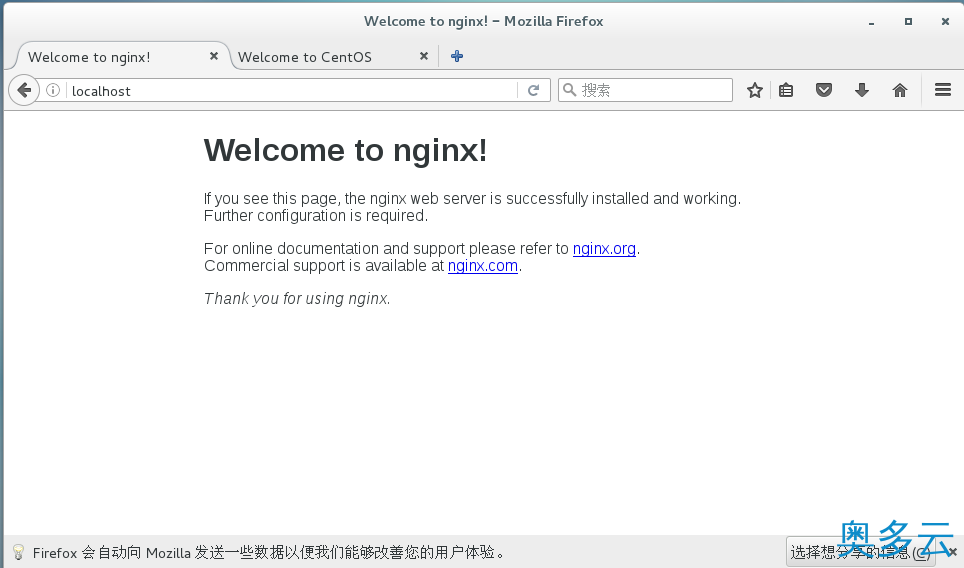Click the 'Further configuration is required.' line
964x568 pixels.
tap(316, 216)
